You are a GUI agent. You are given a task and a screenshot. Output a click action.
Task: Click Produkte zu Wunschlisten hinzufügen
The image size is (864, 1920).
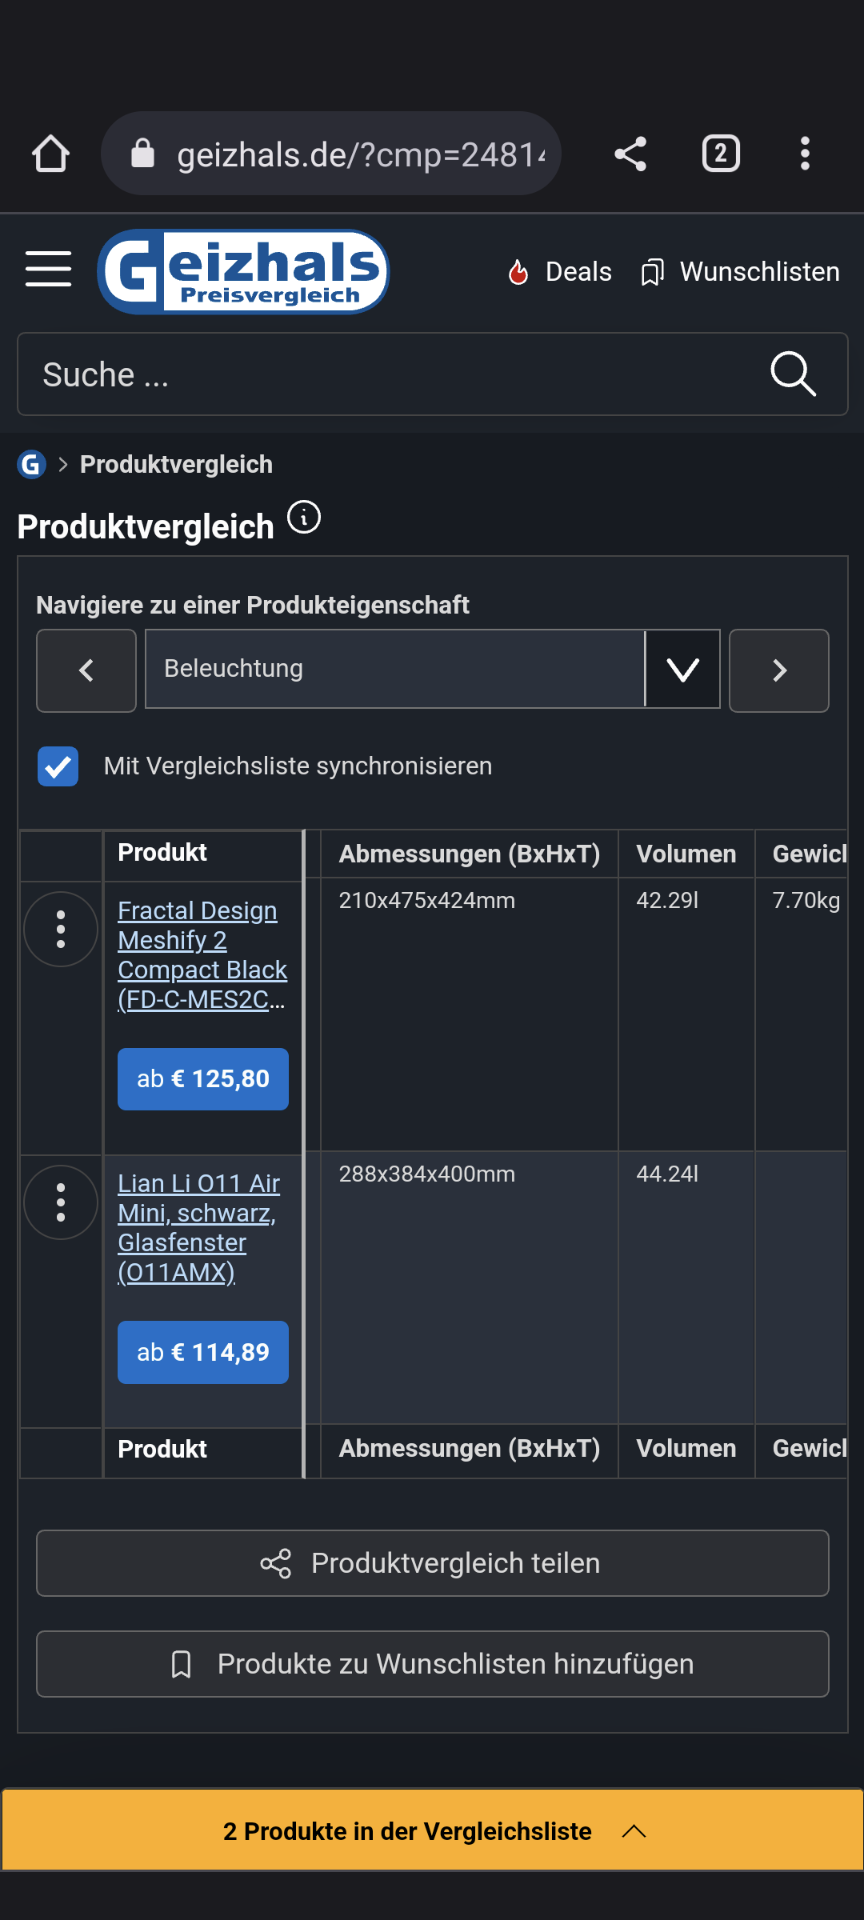433,1664
